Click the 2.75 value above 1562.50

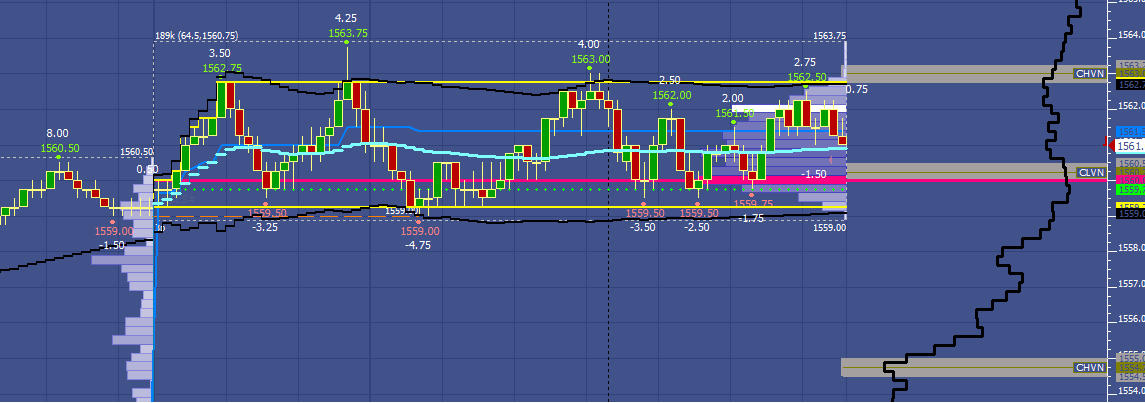pos(805,62)
